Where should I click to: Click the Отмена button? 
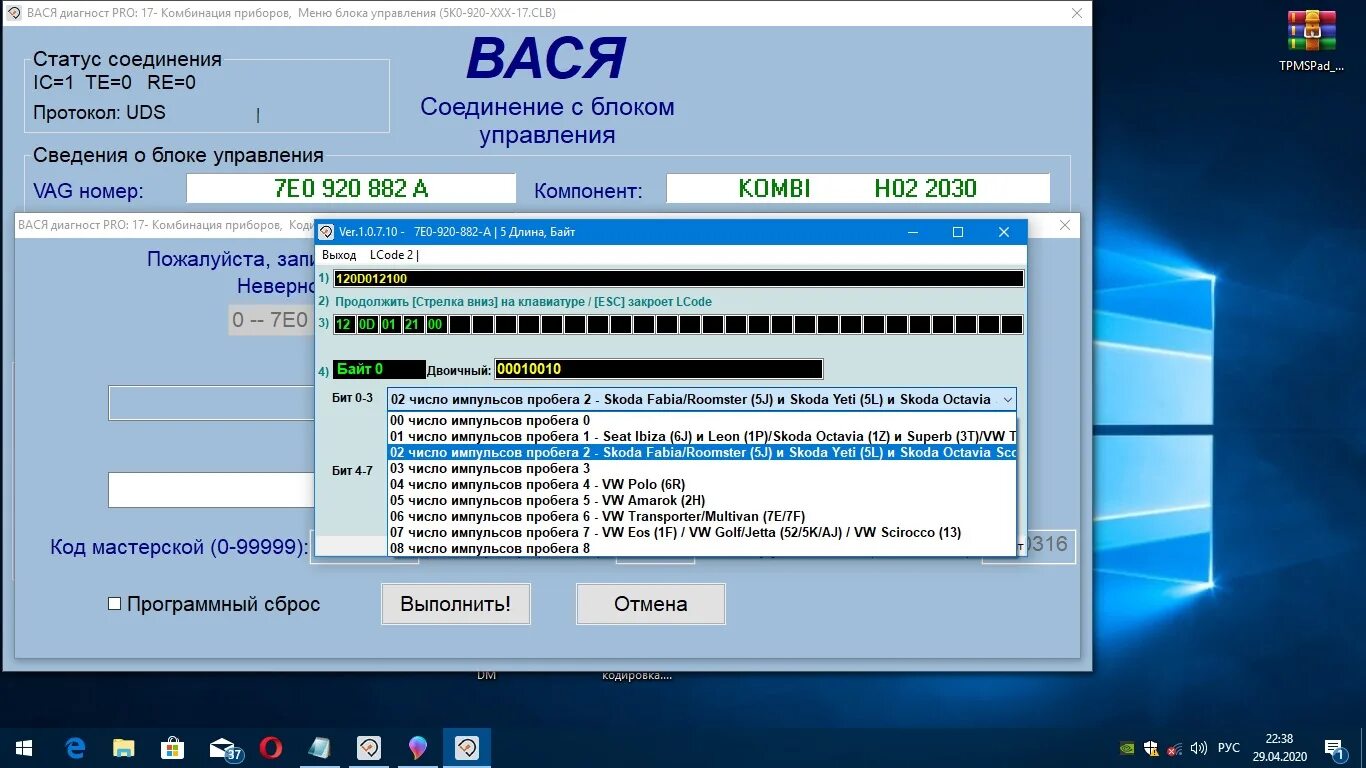click(x=651, y=604)
